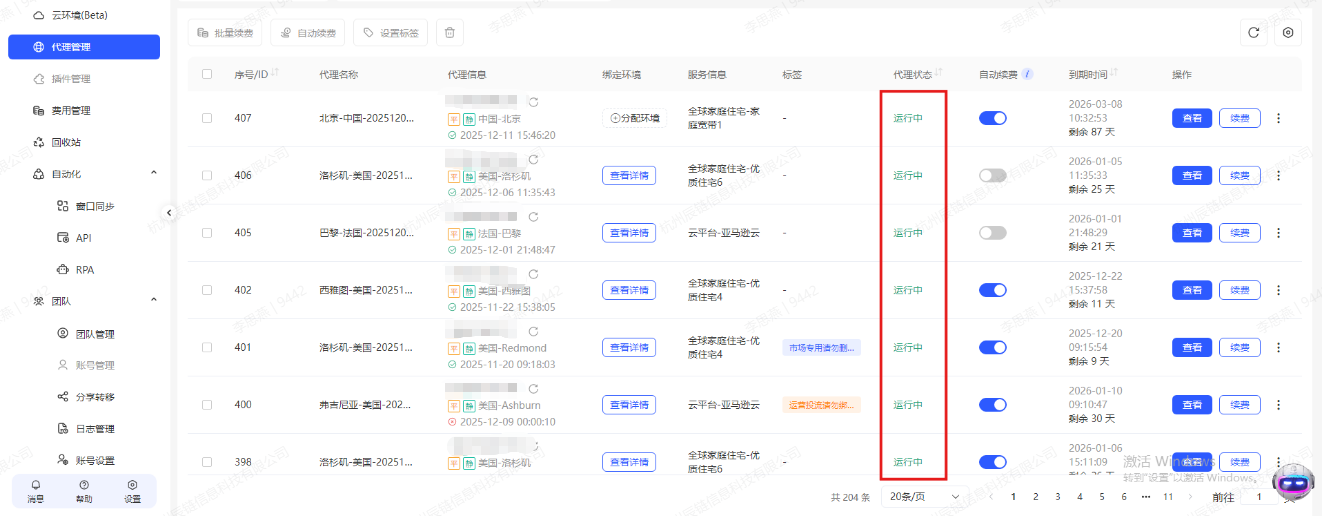Screen dimensions: 1322x516
Task: Sort by 代理状态 column arrows
Action: [x=939, y=73]
